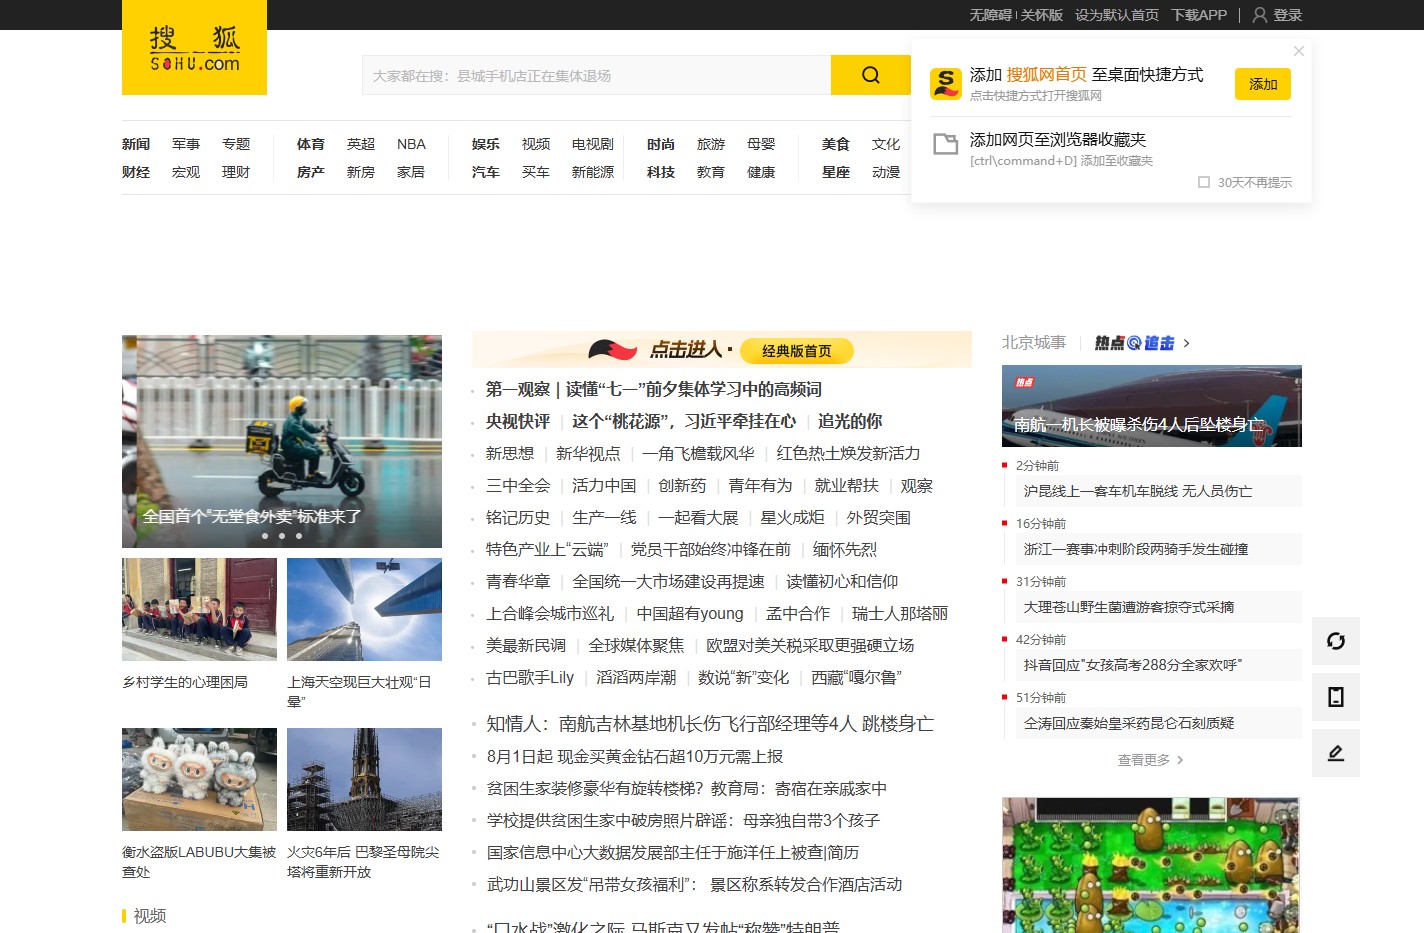Open 大理苍山野生菌 news
1424x933 pixels.
point(1129,607)
